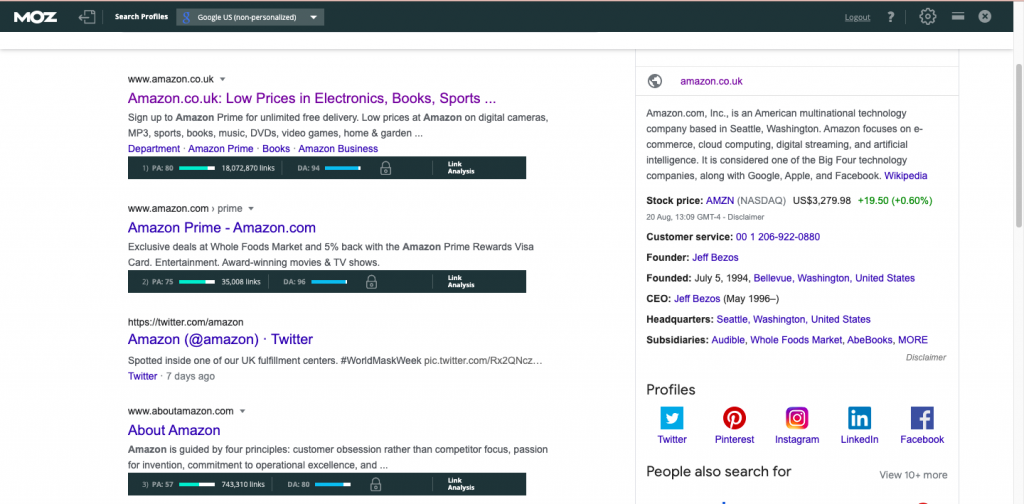Expand arrow next to www.aboutamazon.com
This screenshot has width=1024, height=504.
click(242, 411)
